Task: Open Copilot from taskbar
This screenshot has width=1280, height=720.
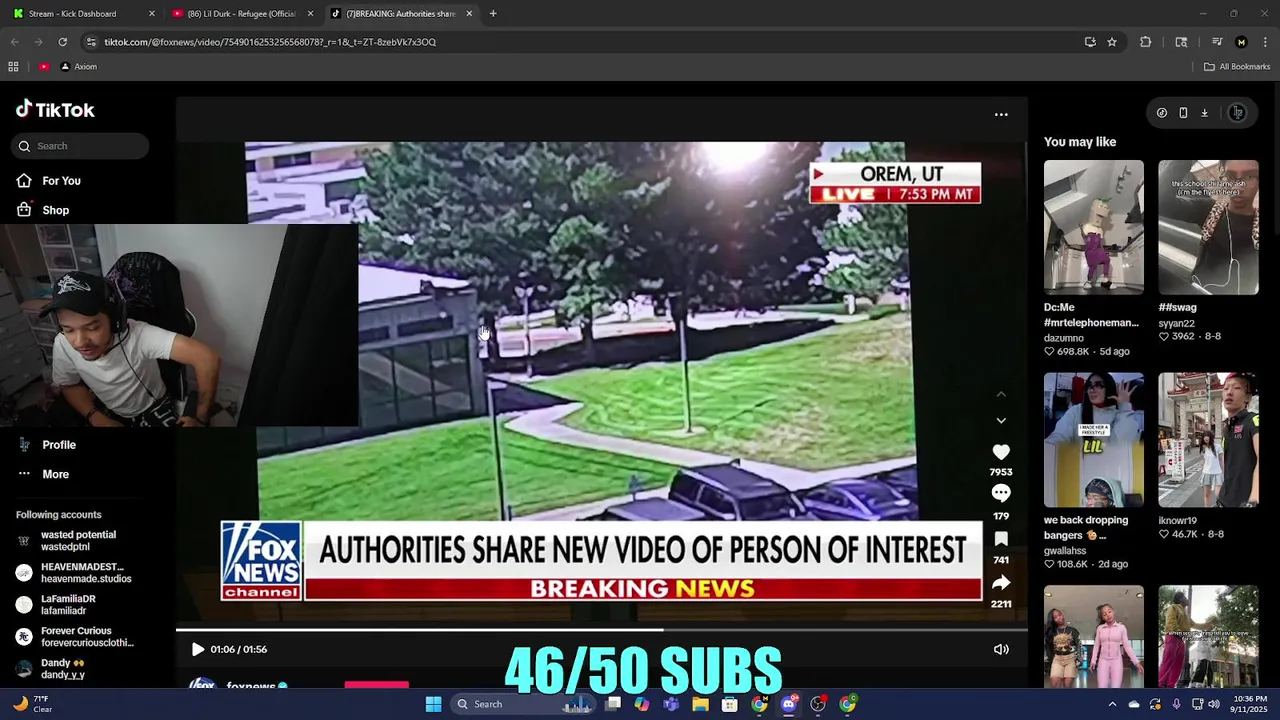Action: 642,704
